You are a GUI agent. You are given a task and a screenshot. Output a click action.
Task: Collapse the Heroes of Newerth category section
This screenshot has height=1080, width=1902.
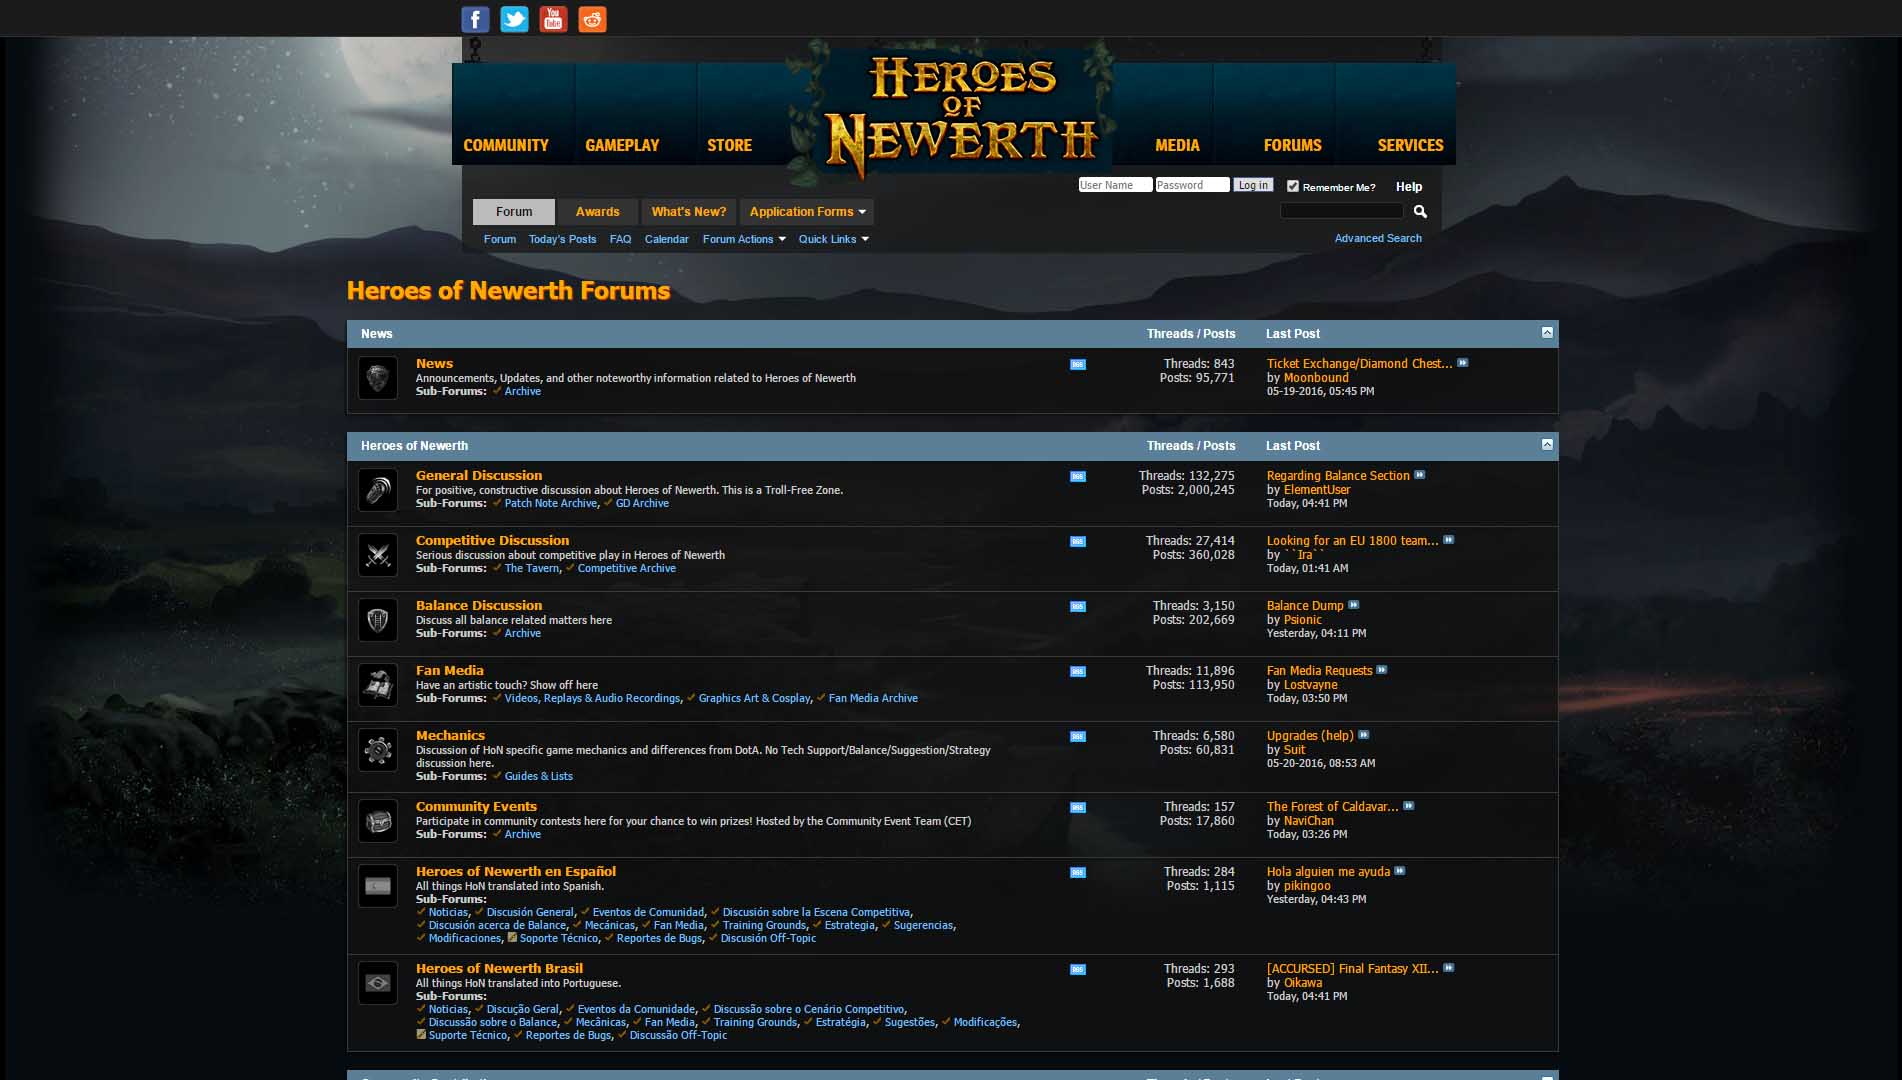click(x=1547, y=444)
